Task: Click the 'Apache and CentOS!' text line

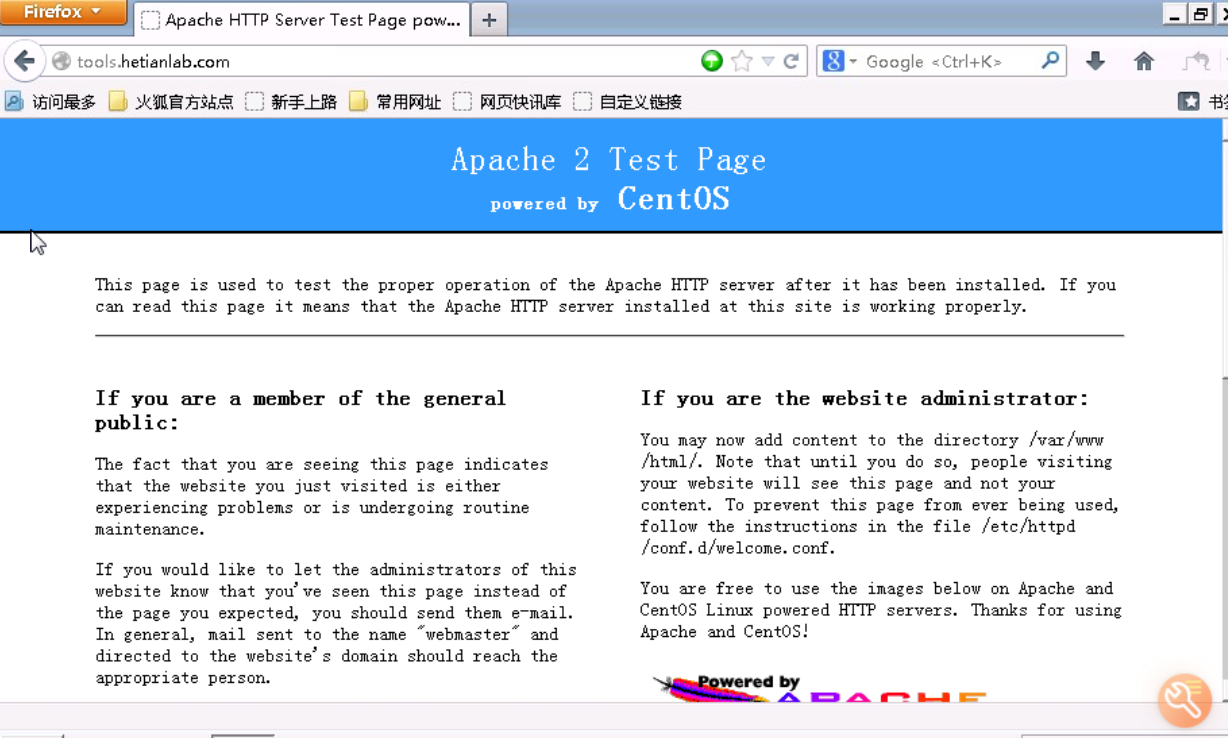Action: [x=724, y=632]
